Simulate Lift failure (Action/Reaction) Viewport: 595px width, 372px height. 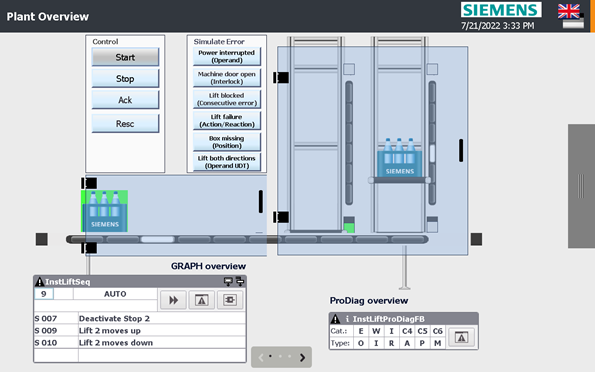click(x=227, y=120)
